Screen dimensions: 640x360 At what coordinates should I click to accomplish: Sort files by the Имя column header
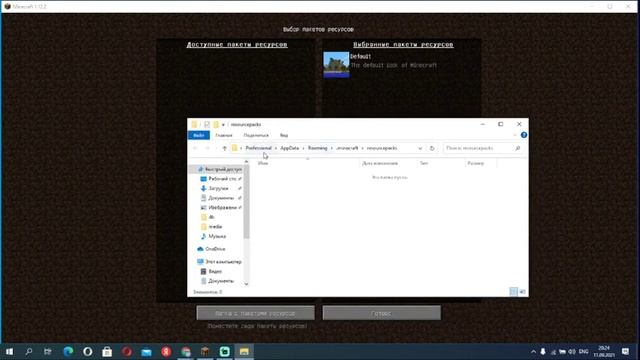pos(263,163)
